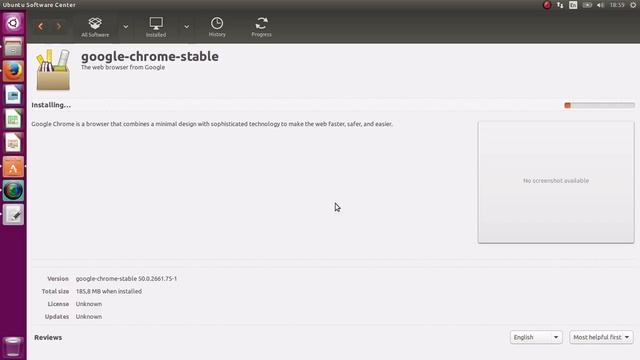
Task: Expand the All Software dropdown arrow
Action: pyautogui.click(x=126, y=27)
